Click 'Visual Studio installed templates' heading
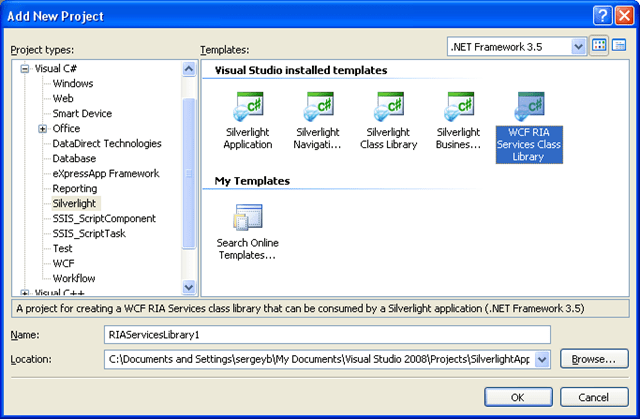The height and width of the screenshot is (419, 640). click(x=301, y=70)
